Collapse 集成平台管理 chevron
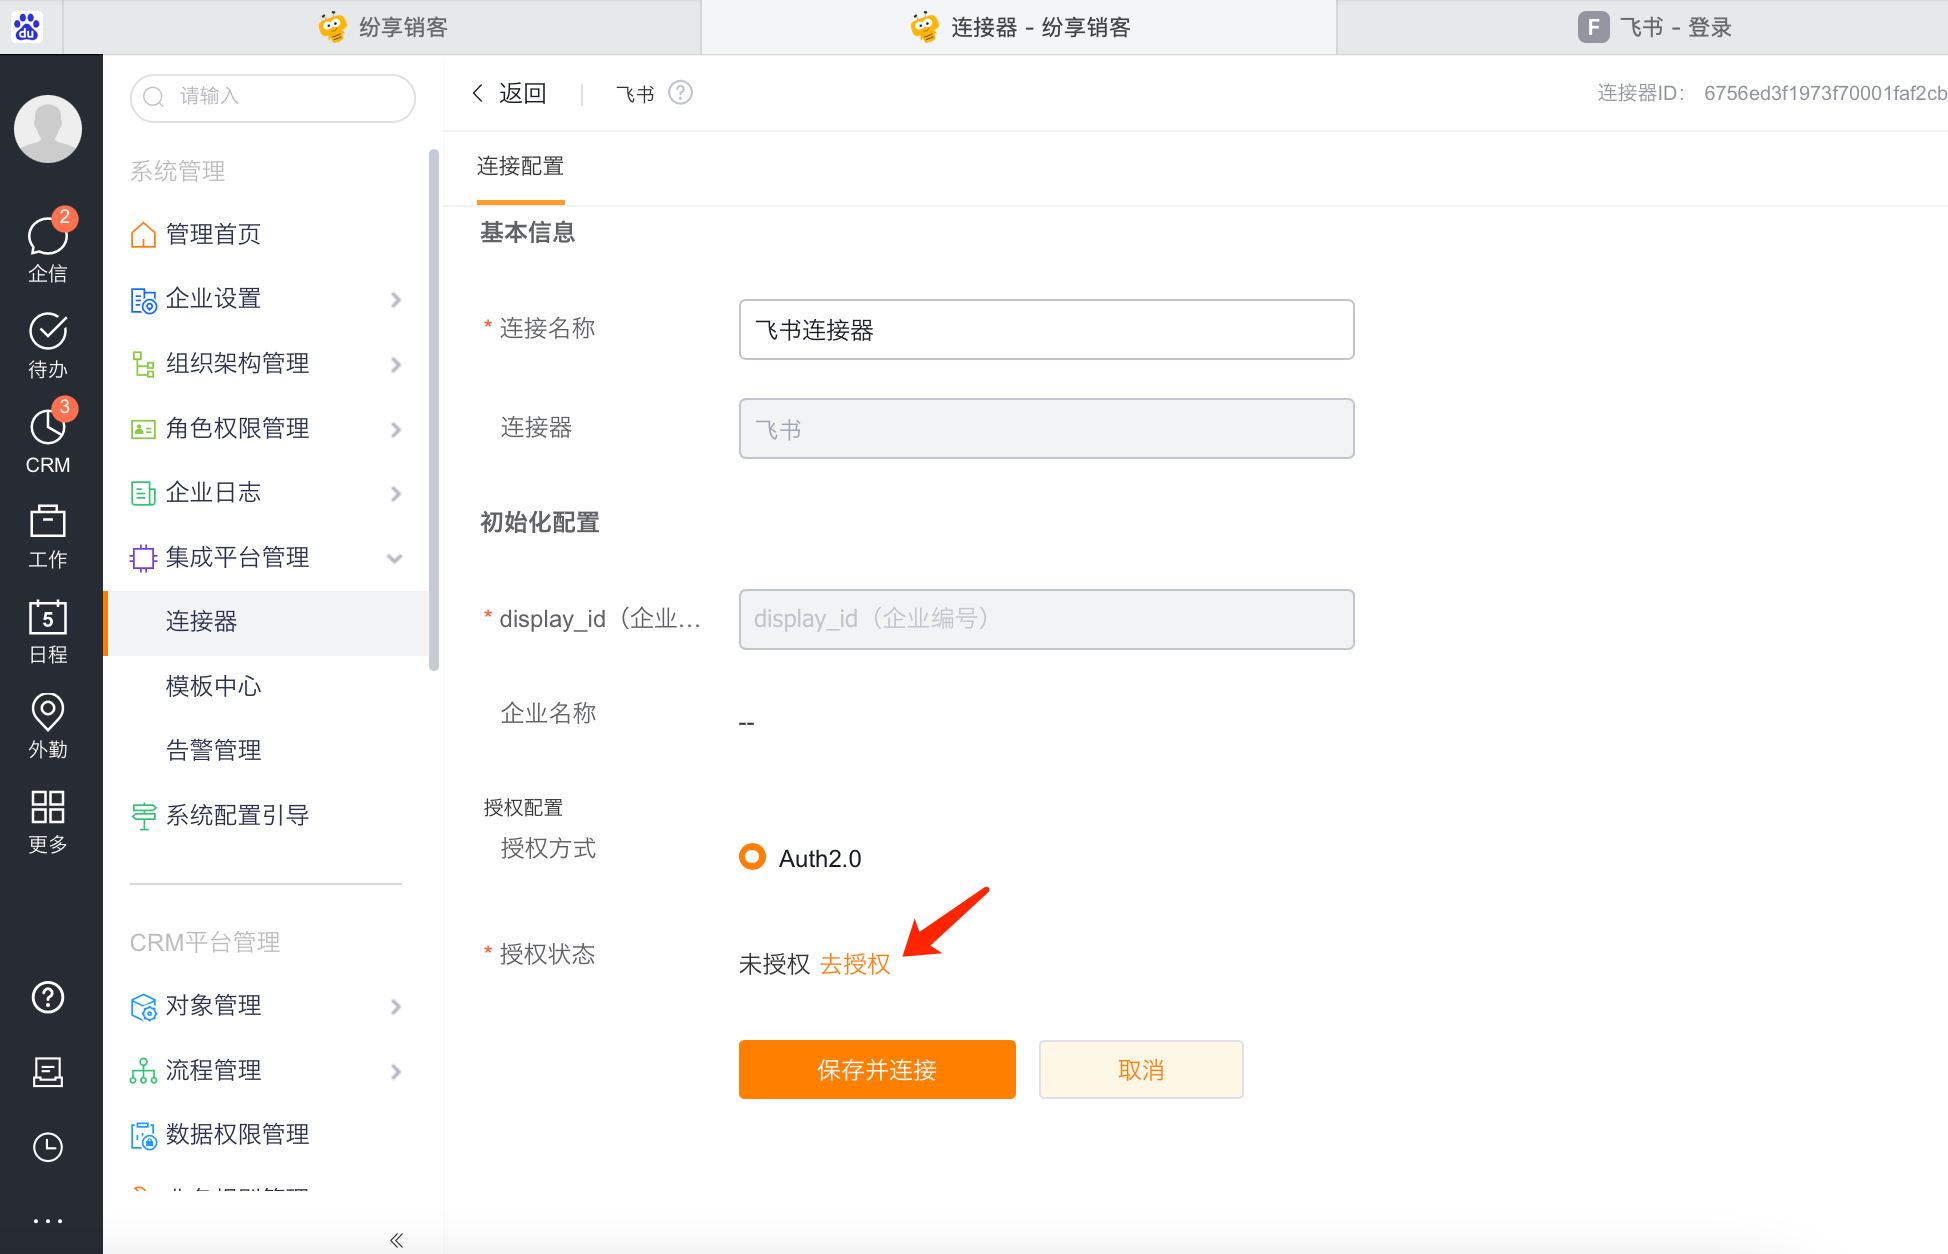This screenshot has width=1948, height=1254. [395, 559]
